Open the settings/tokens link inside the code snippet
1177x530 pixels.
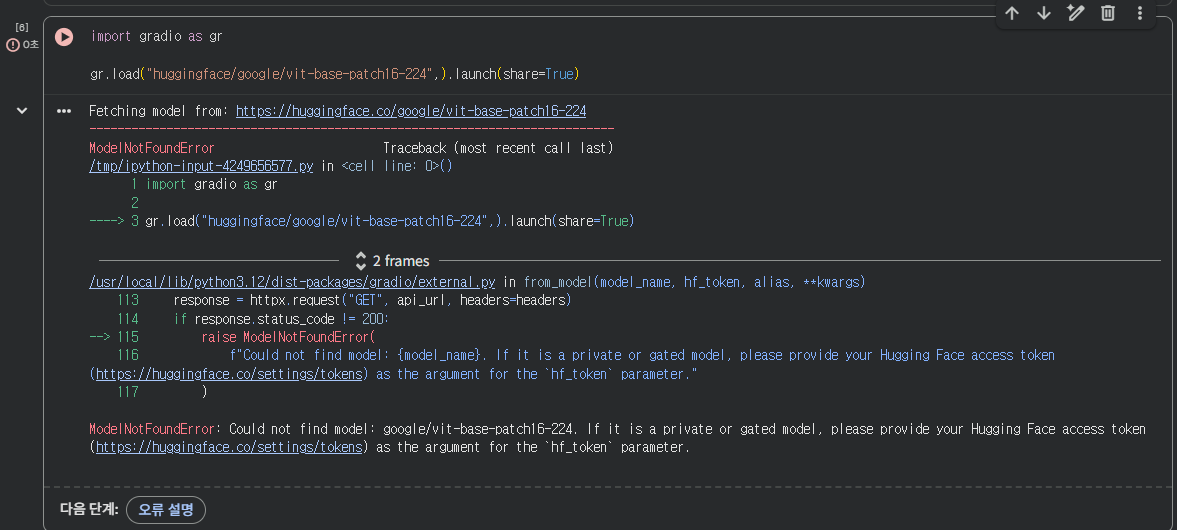tap(229, 374)
